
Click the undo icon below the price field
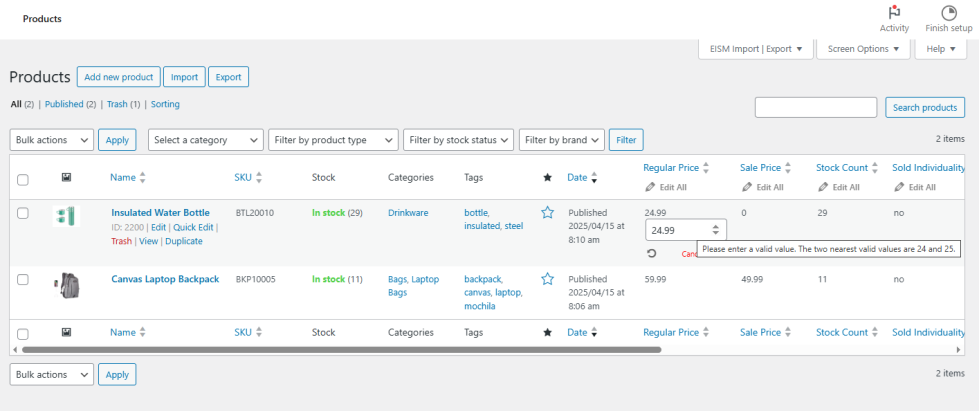pyautogui.click(x=652, y=253)
